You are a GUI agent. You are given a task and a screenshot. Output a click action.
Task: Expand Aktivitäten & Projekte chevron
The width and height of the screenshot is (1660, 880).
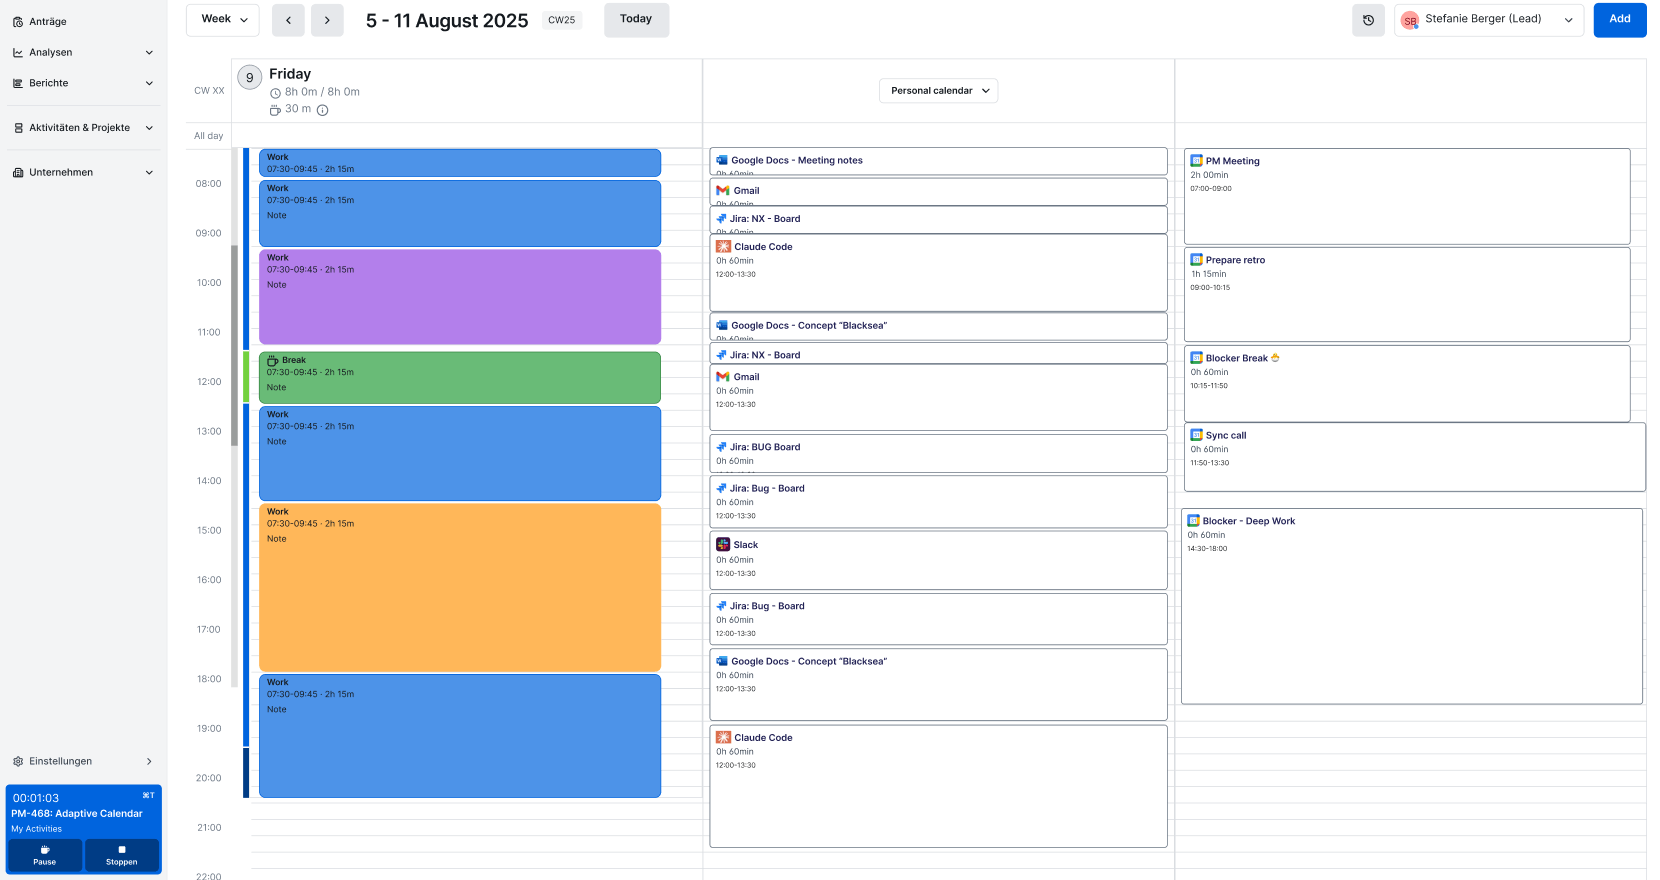[149, 128]
